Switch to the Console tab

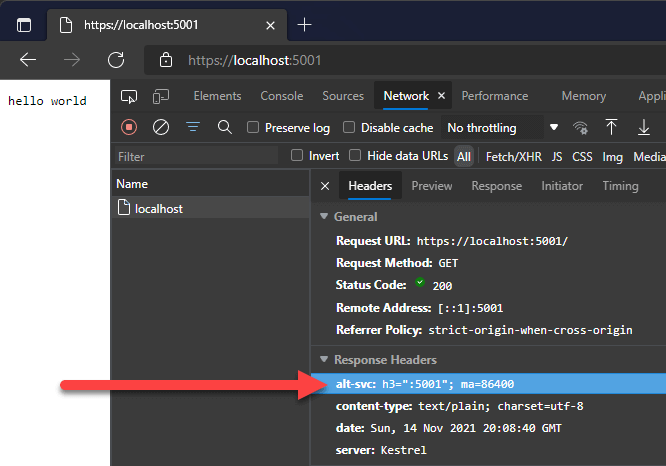281,96
